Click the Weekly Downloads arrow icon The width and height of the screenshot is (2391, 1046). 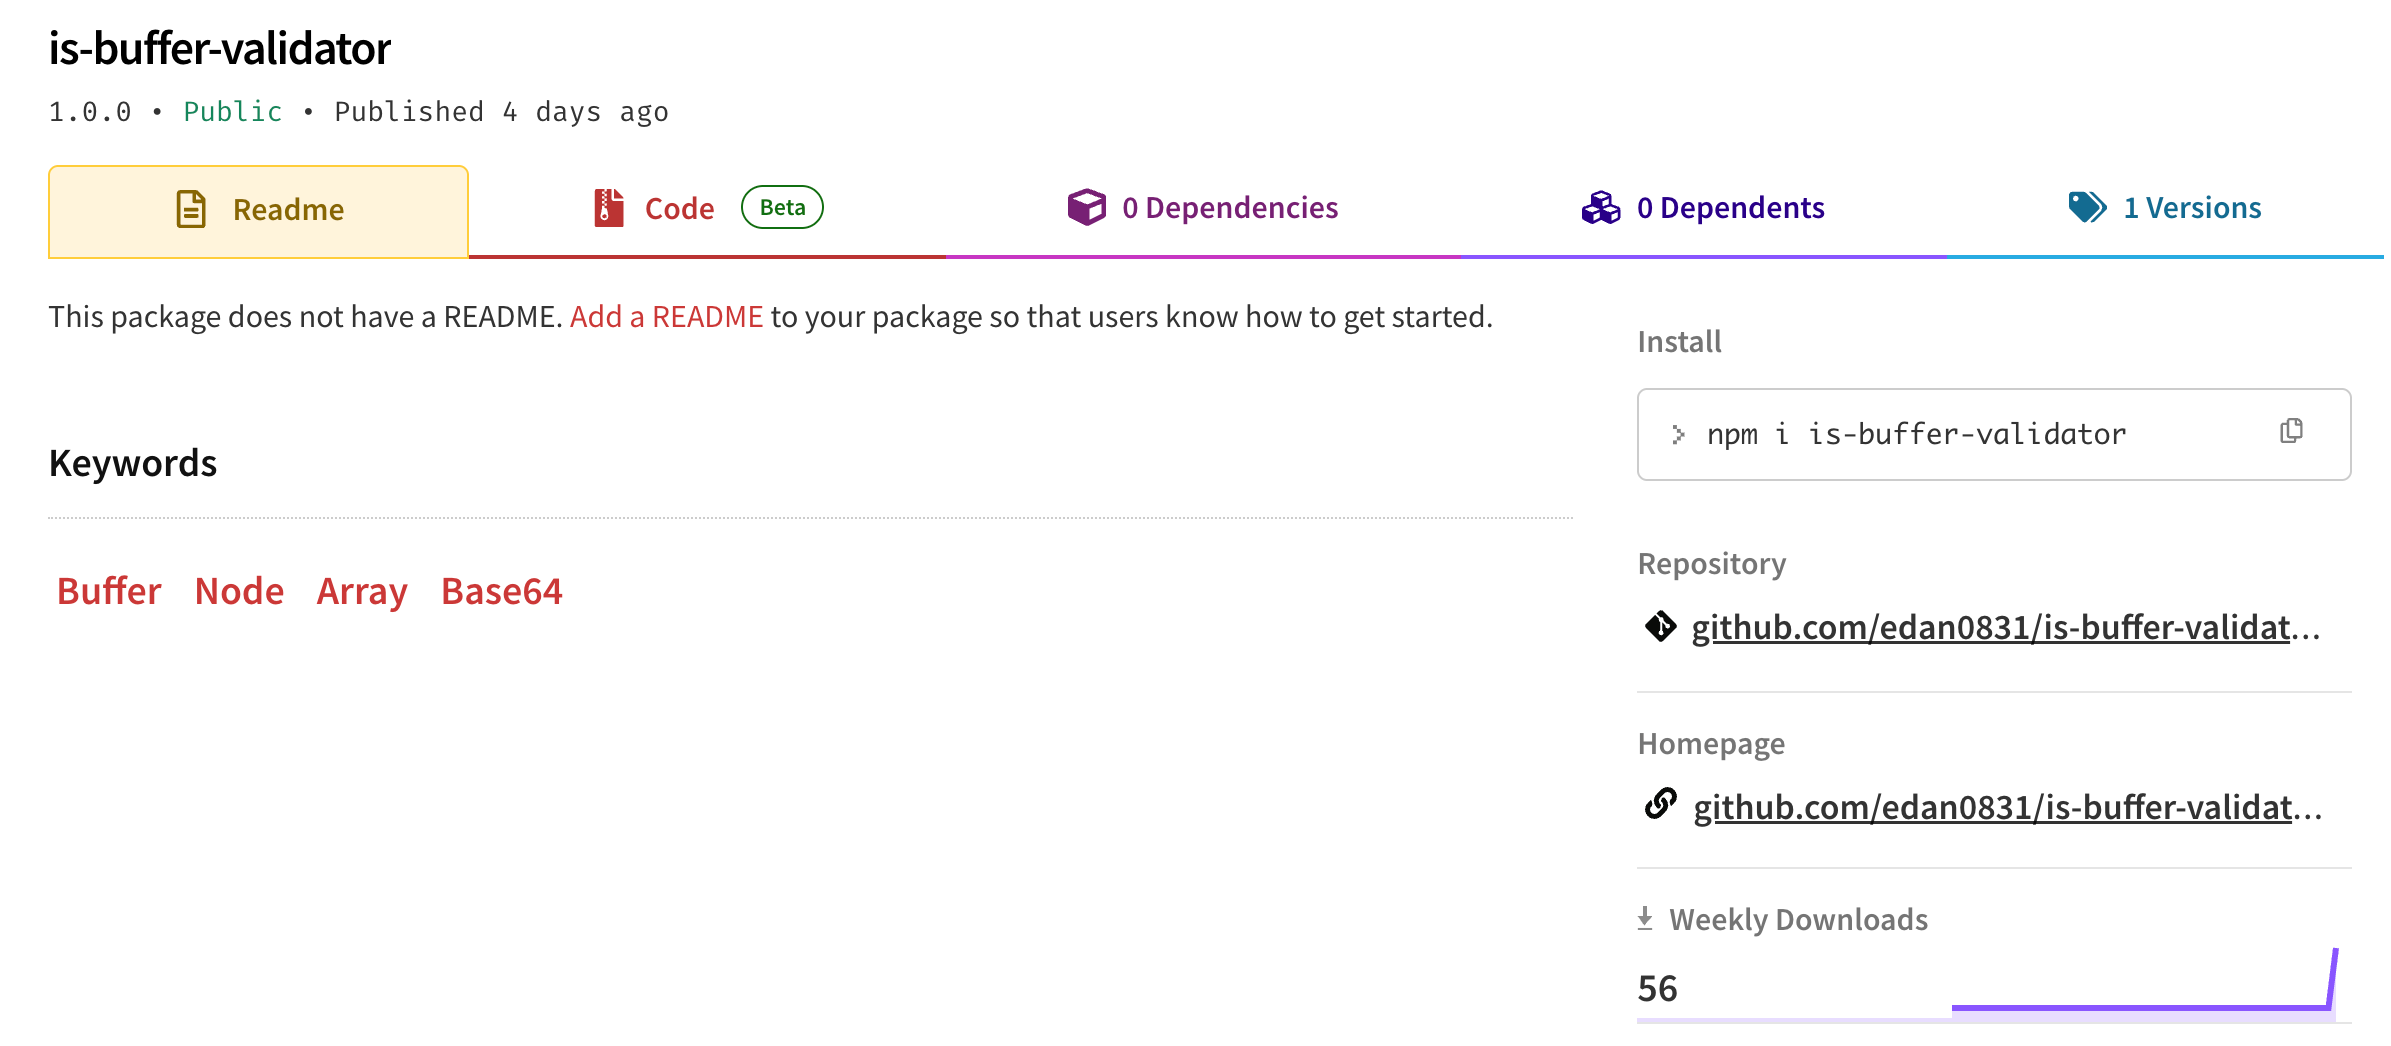click(x=1645, y=919)
